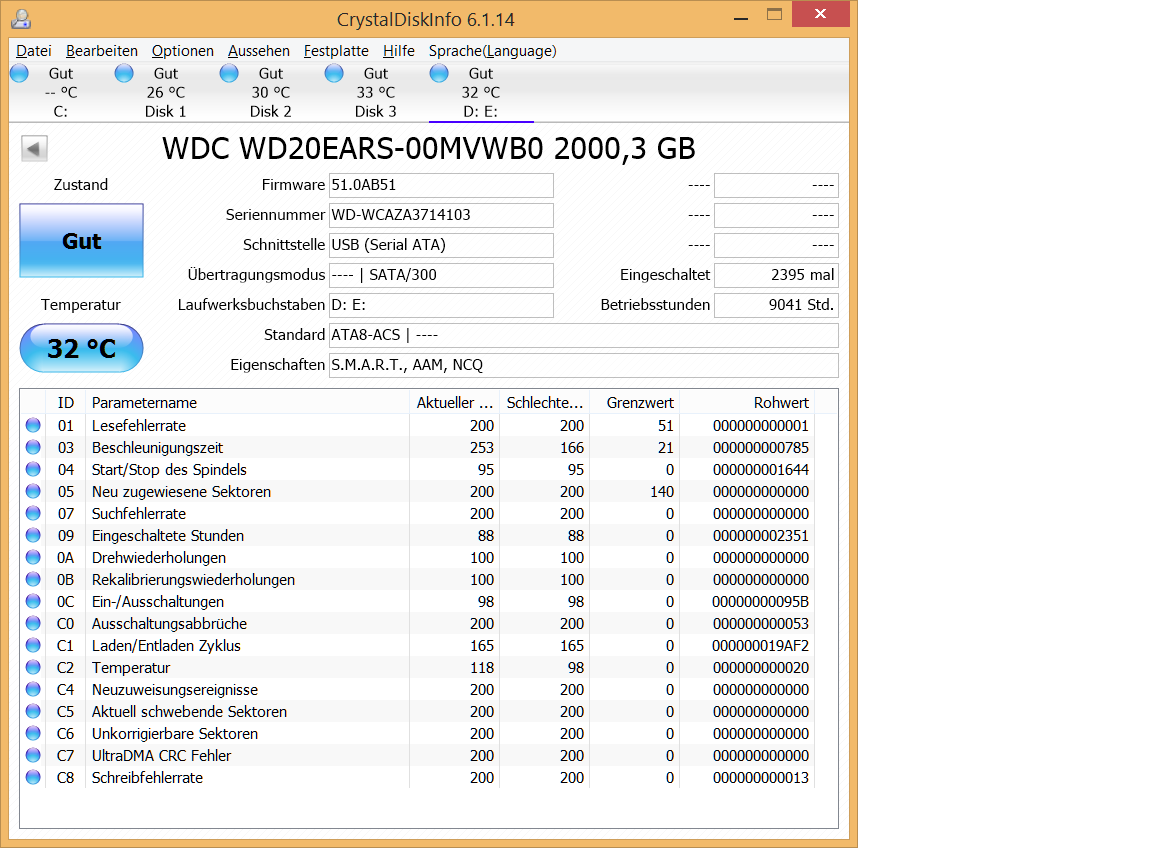Click status icon for Drehwiederholungen row
Viewport: 1152px width, 848px height.
click(33, 557)
